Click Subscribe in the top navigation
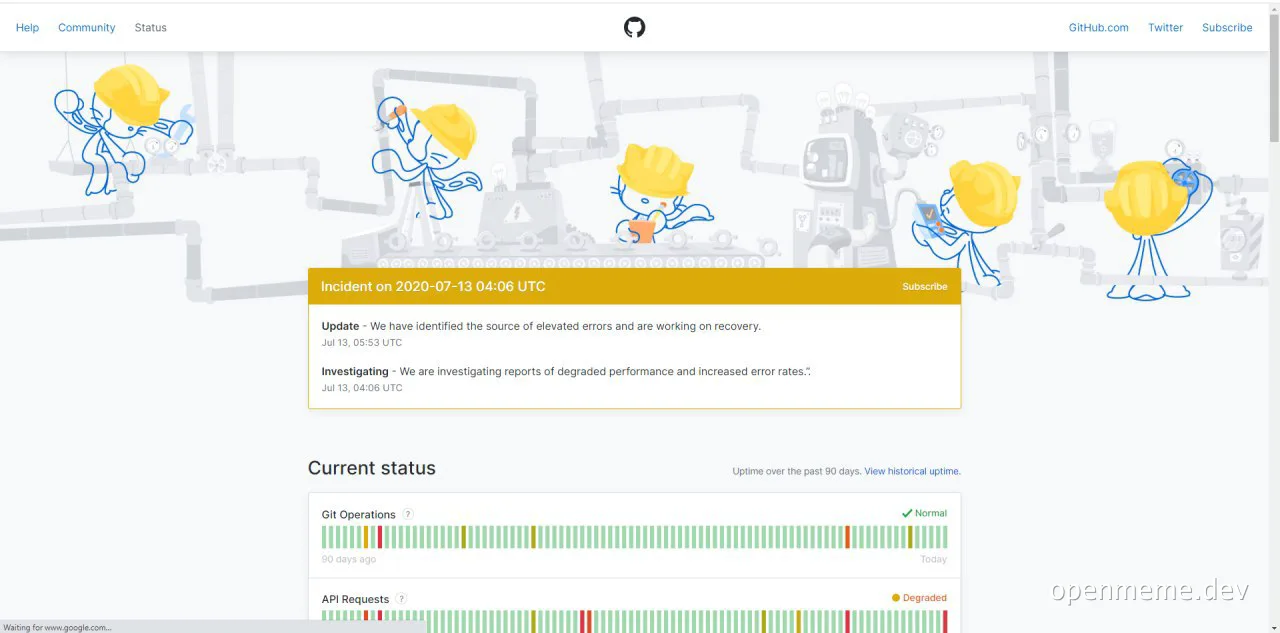 click(1227, 27)
